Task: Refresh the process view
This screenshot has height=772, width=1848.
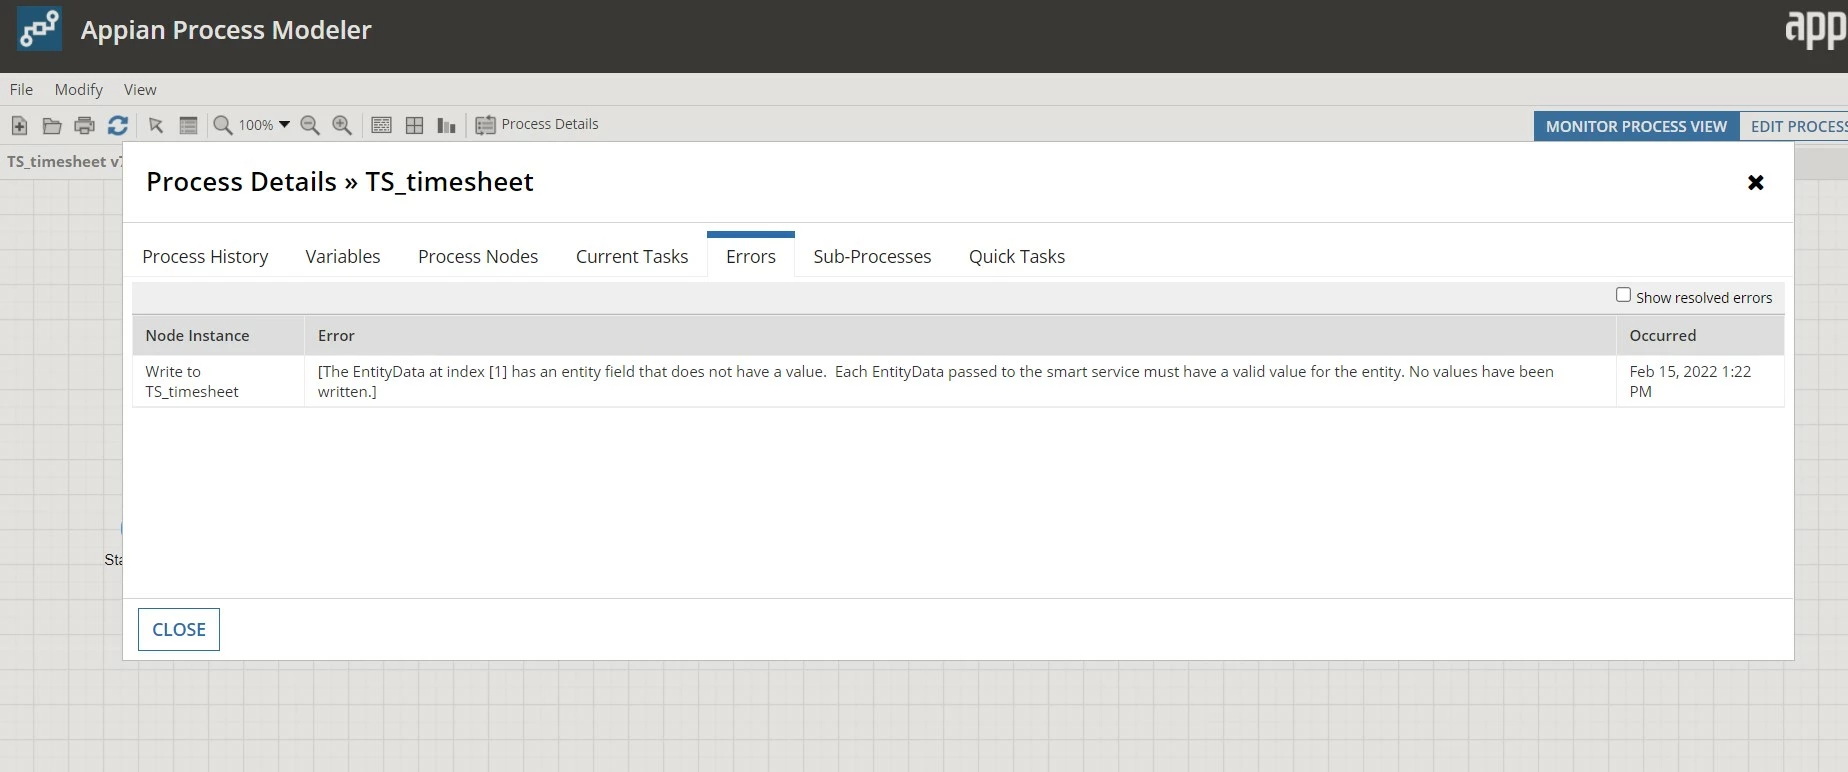Action: [118, 125]
